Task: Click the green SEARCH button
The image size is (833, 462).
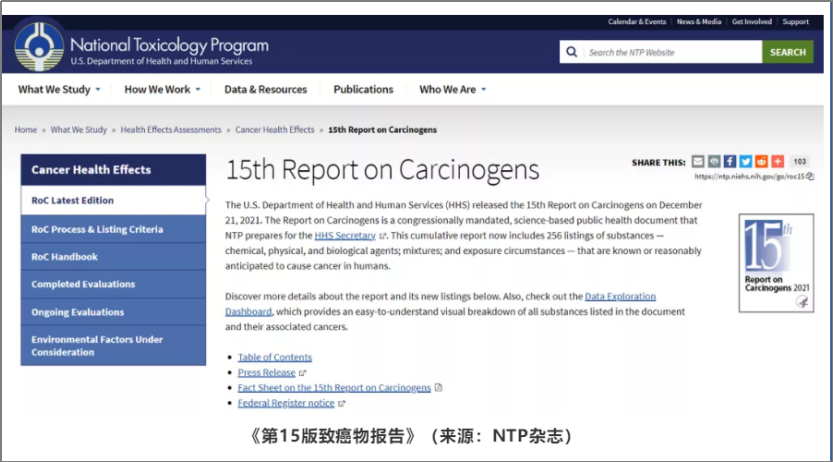Action: click(788, 52)
